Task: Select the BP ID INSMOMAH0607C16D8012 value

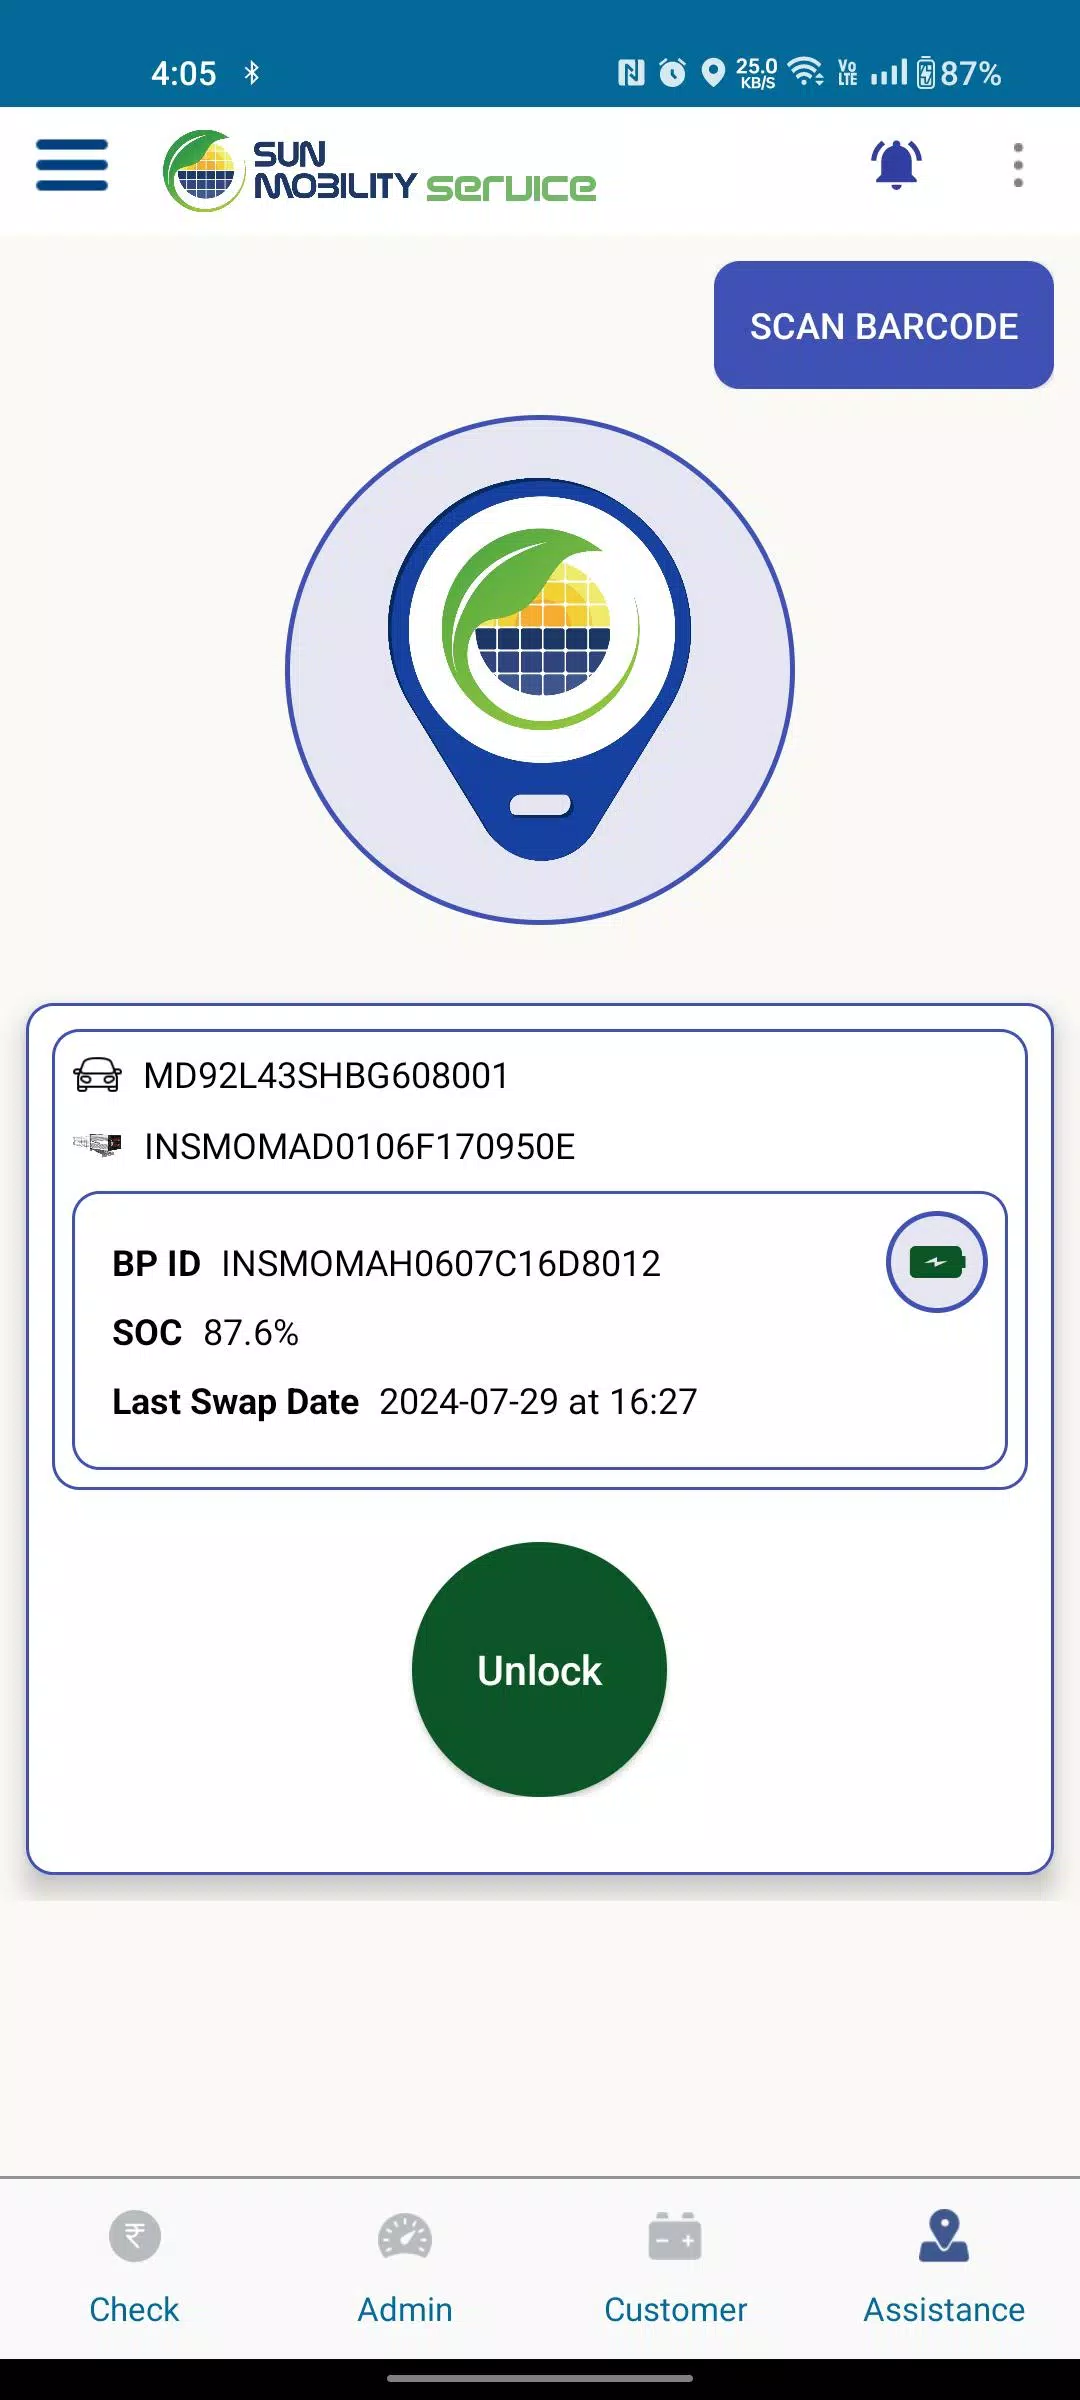Action: pos(441,1264)
